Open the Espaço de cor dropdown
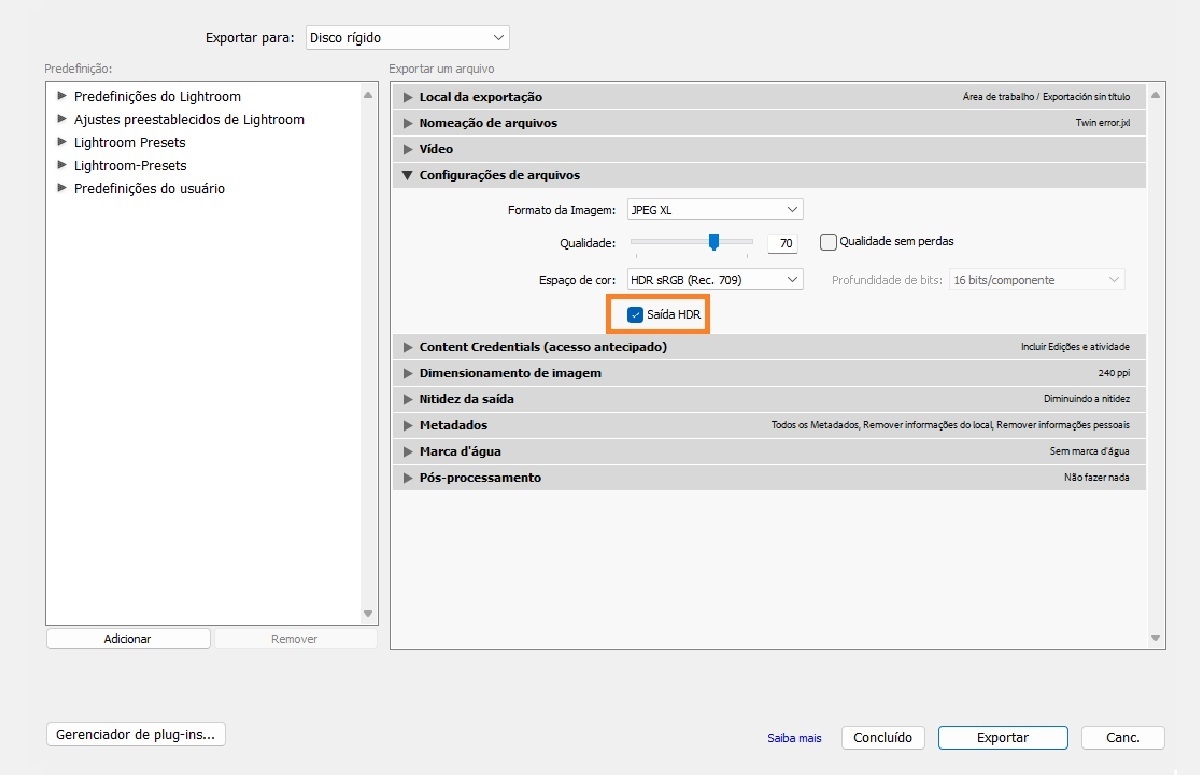Viewport: 1200px width, 775px height. click(x=714, y=280)
